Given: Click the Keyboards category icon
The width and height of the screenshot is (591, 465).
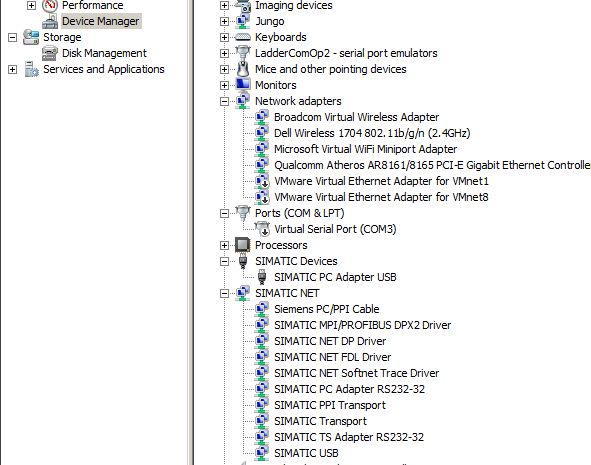Looking at the screenshot, I should coord(243,37).
